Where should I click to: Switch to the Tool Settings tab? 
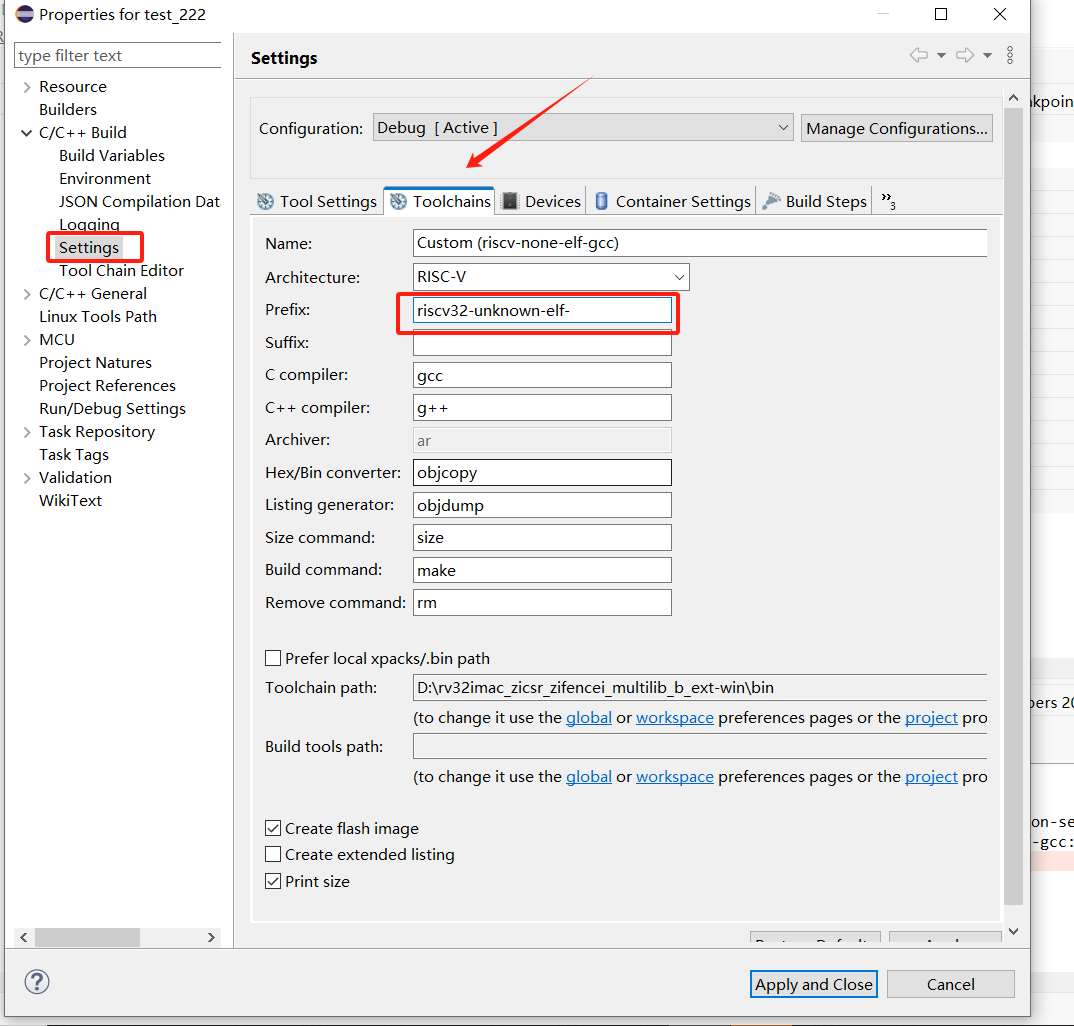click(316, 201)
